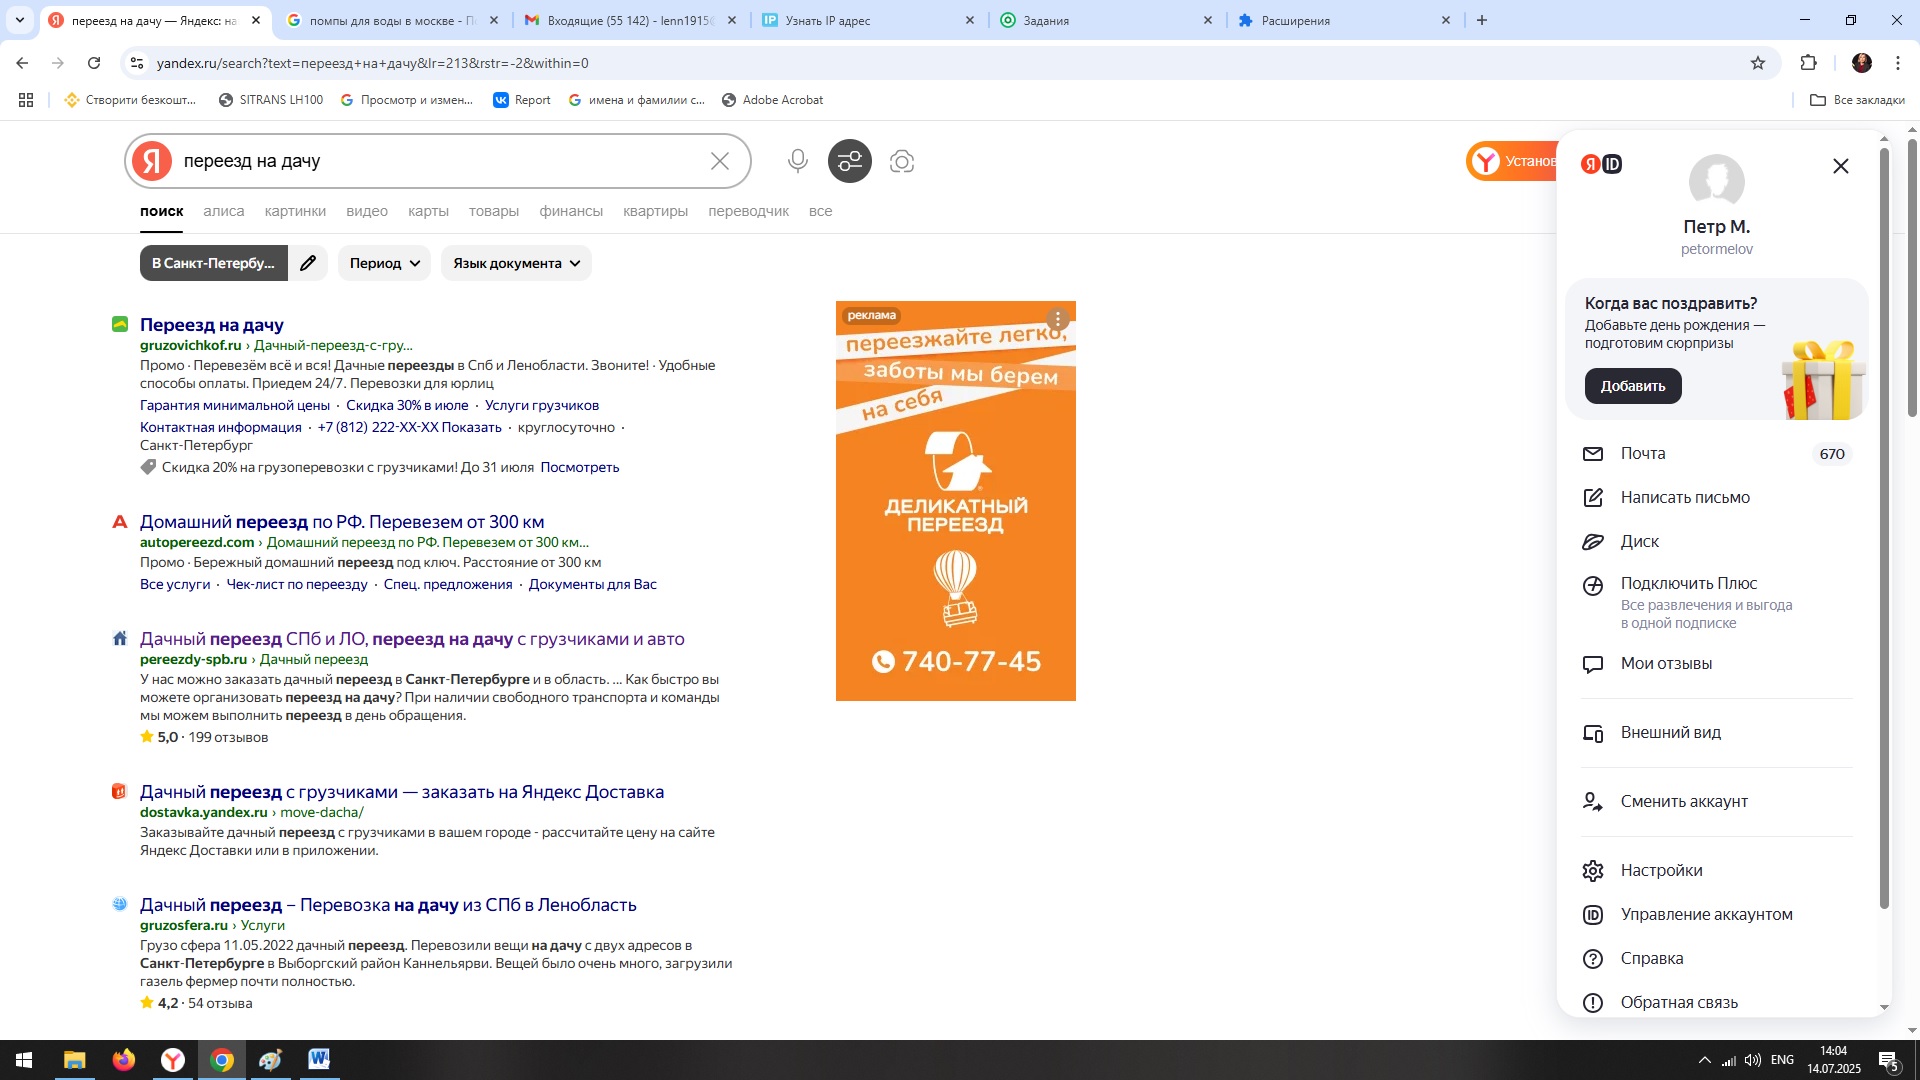Open the Яндекс Доставка result link
The width and height of the screenshot is (1920, 1080).
[402, 792]
